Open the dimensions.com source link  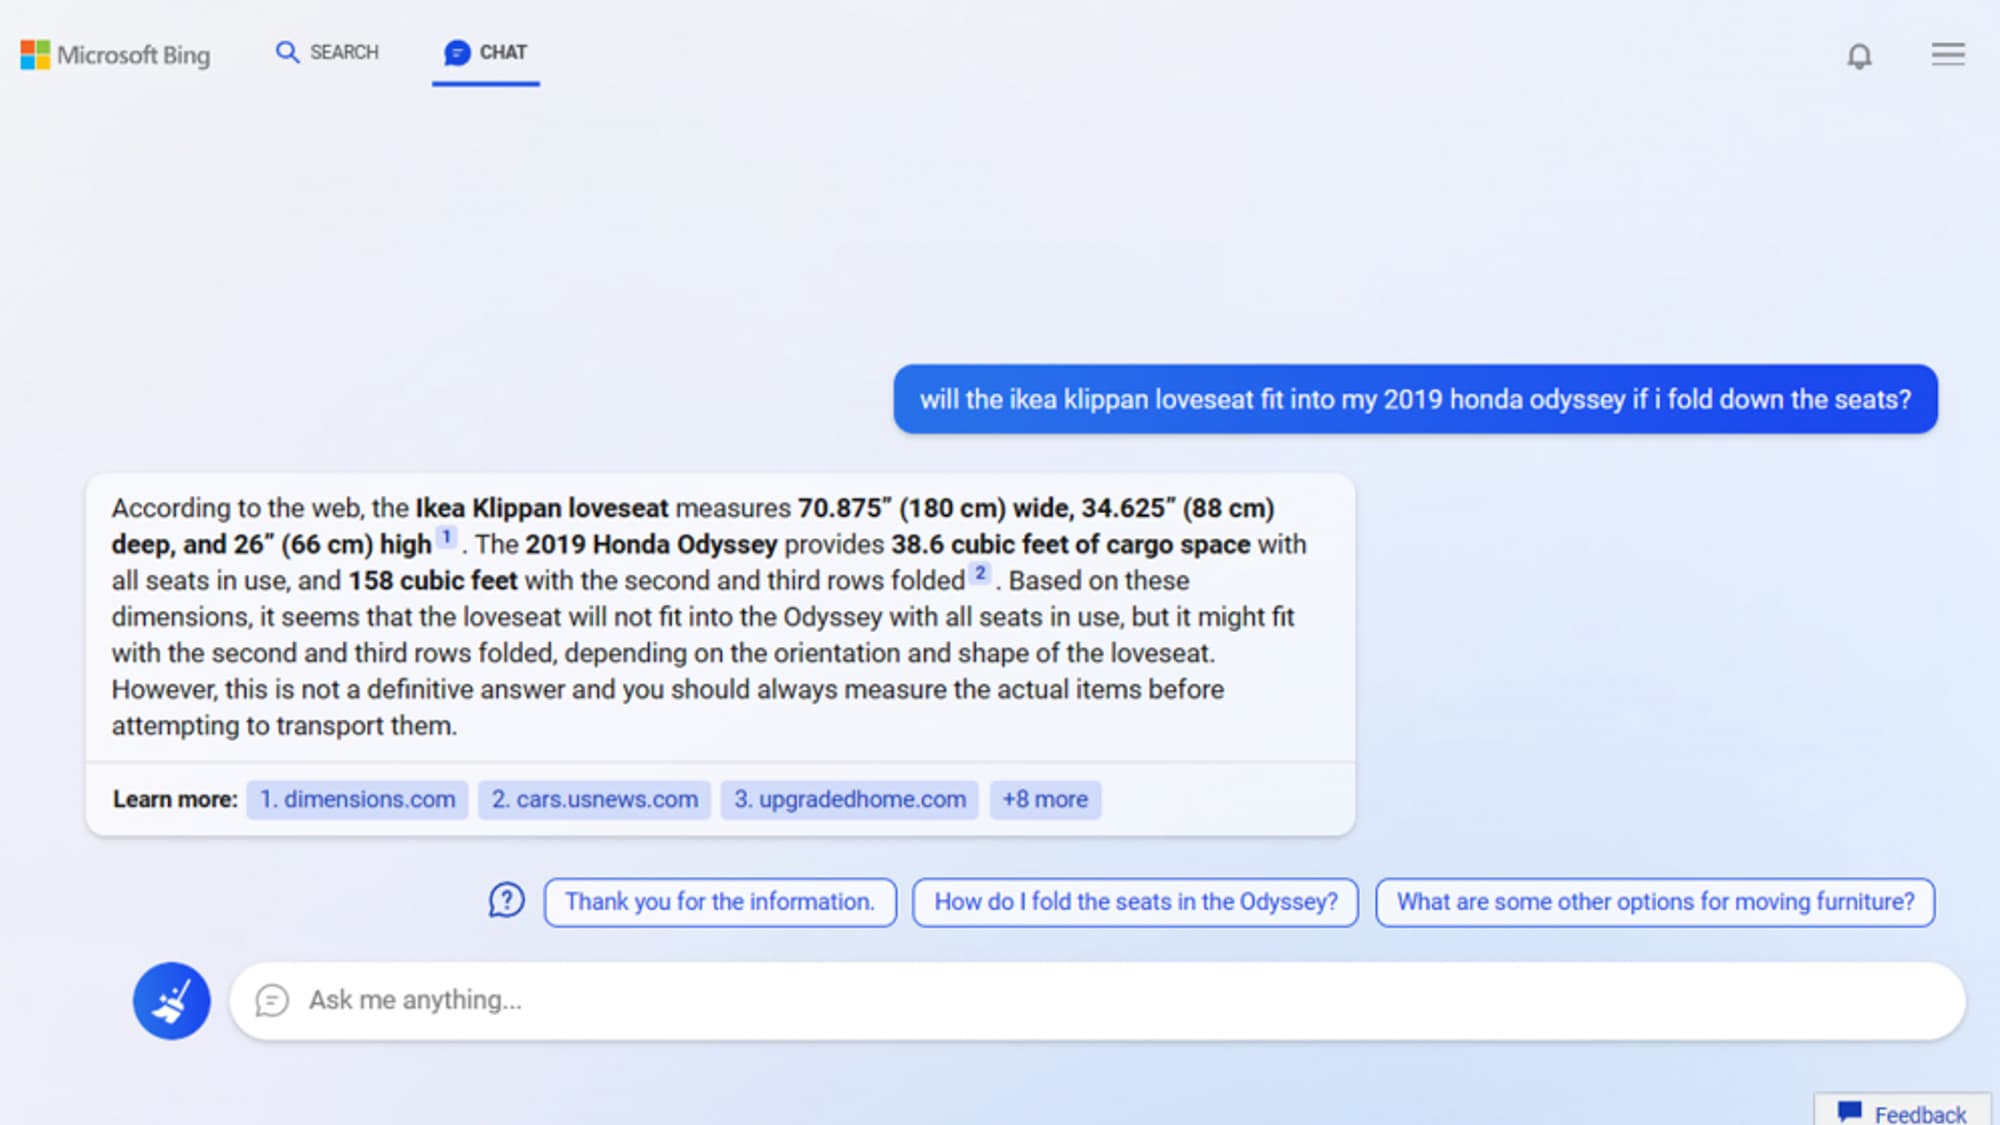[x=357, y=799]
